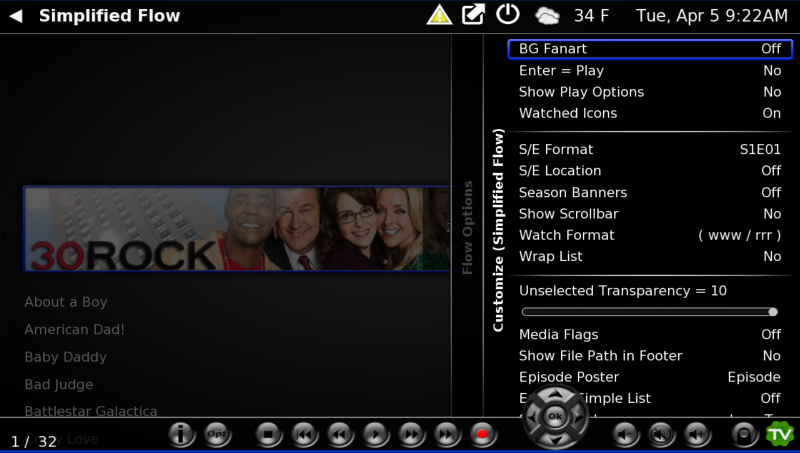Click the Unselected Transparency = 10 label
Image resolution: width=800 pixels, height=453 pixels.
(x=623, y=291)
